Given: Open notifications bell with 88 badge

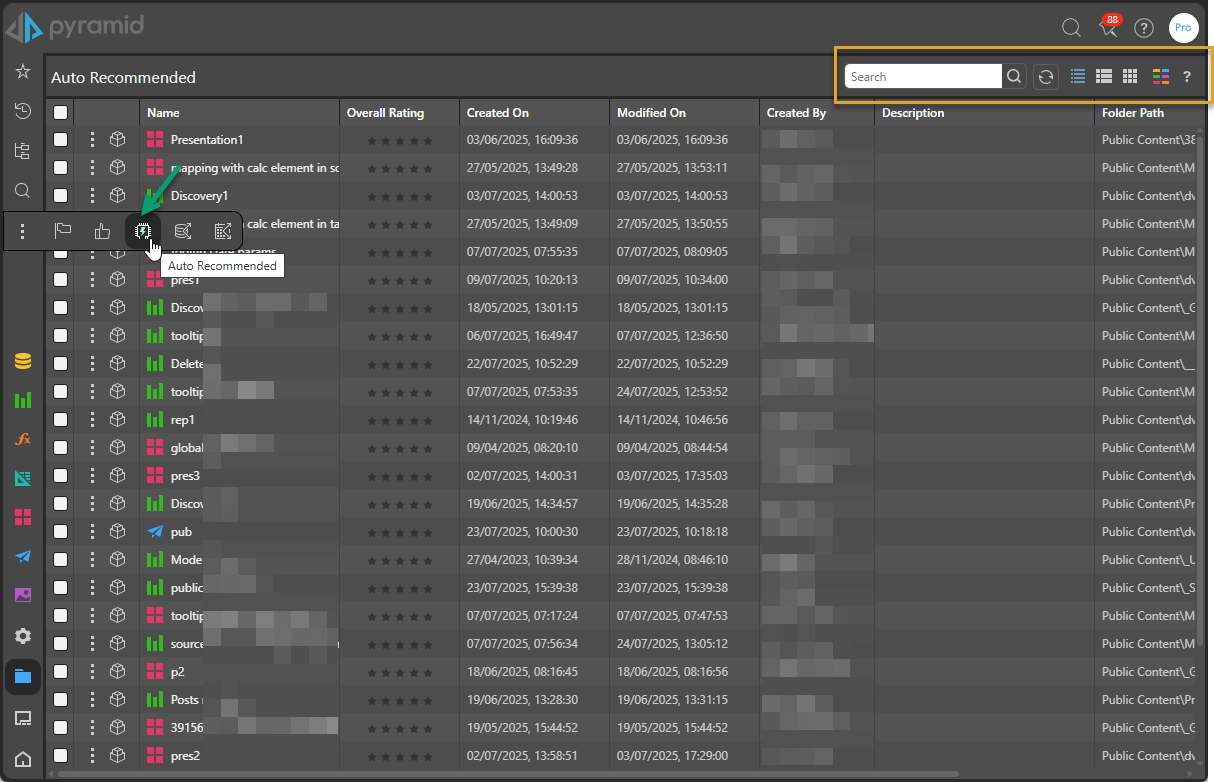Looking at the screenshot, I should [1107, 28].
